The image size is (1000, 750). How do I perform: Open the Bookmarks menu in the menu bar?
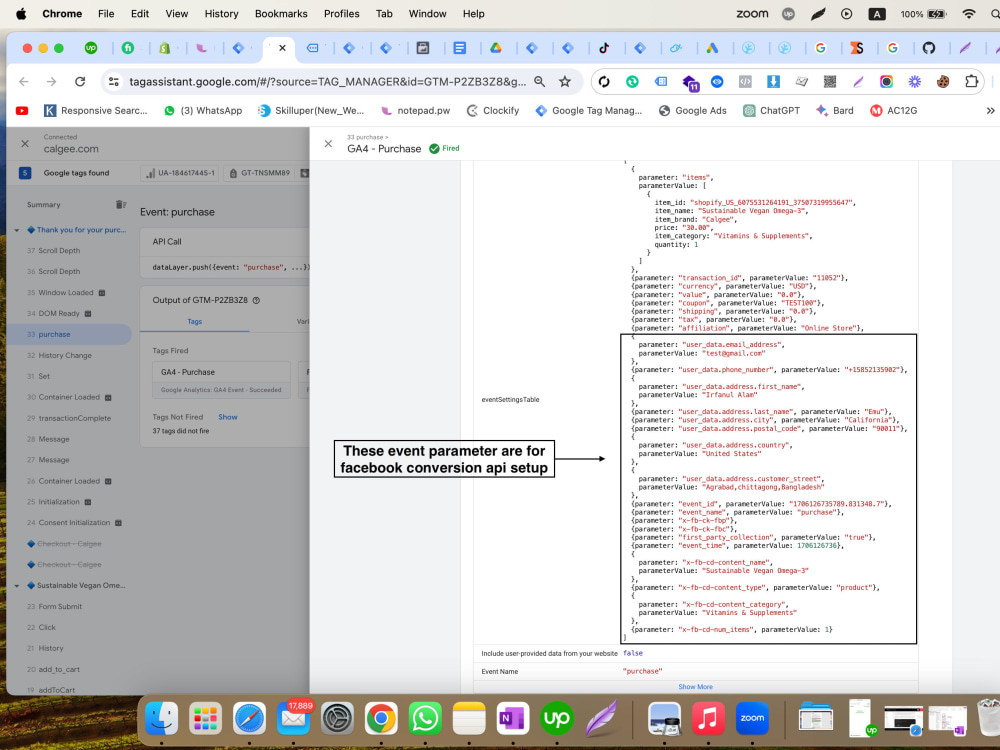[x=281, y=13]
